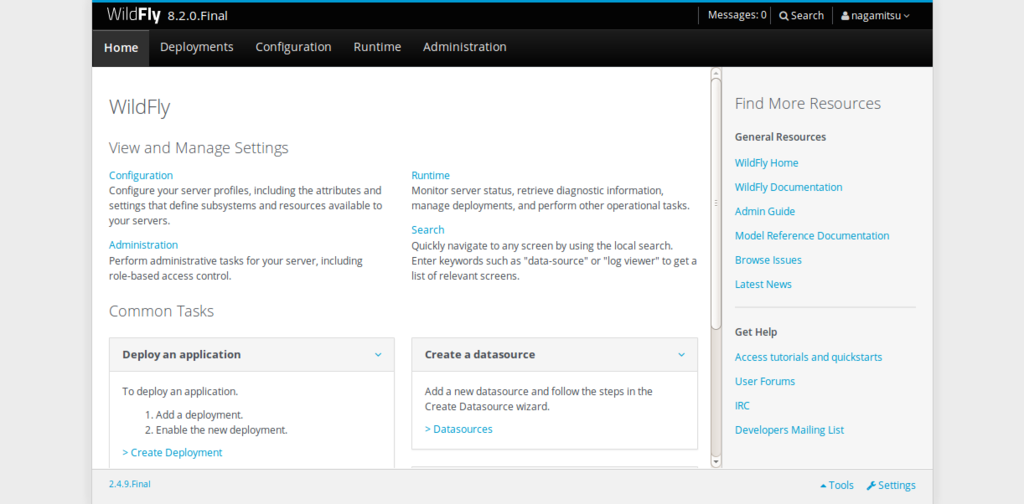Click the WildFly logo in the header
This screenshot has width=1024, height=504.
[x=133, y=15]
